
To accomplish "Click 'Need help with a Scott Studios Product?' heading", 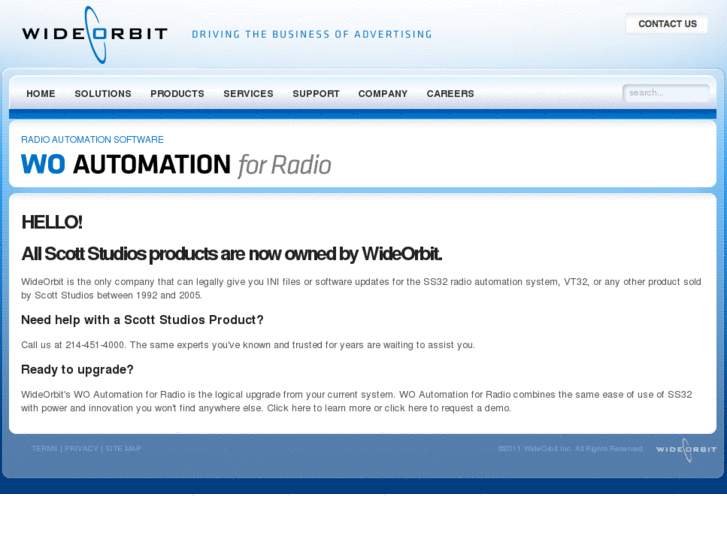I will (142, 320).
